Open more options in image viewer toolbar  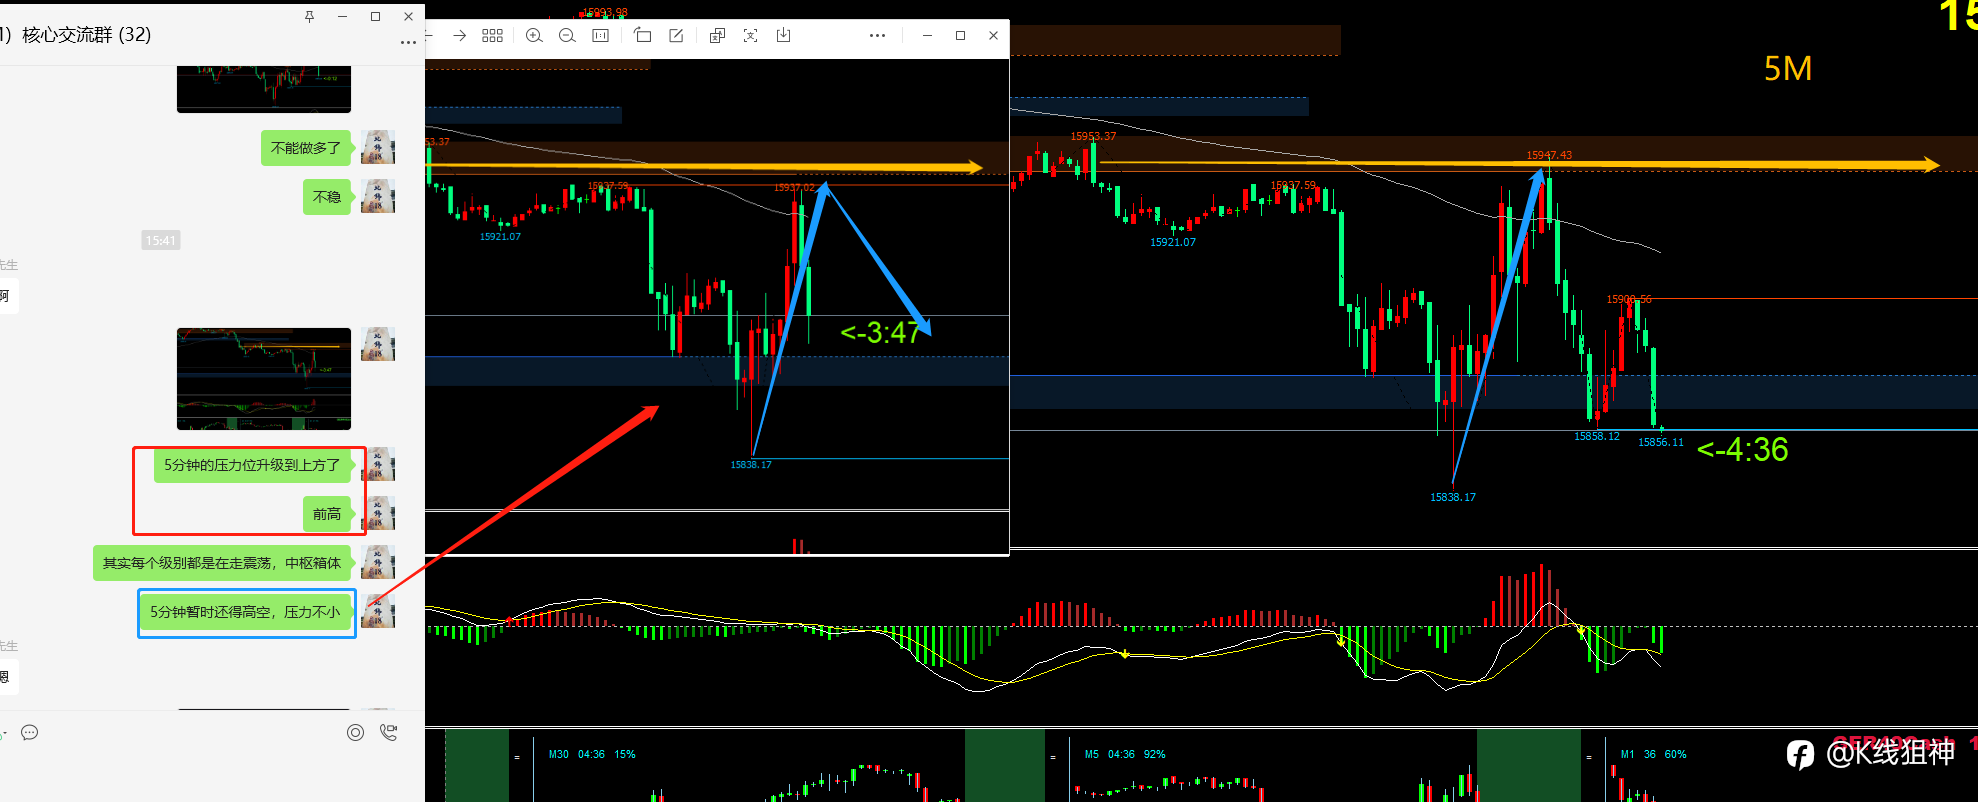[x=877, y=36]
